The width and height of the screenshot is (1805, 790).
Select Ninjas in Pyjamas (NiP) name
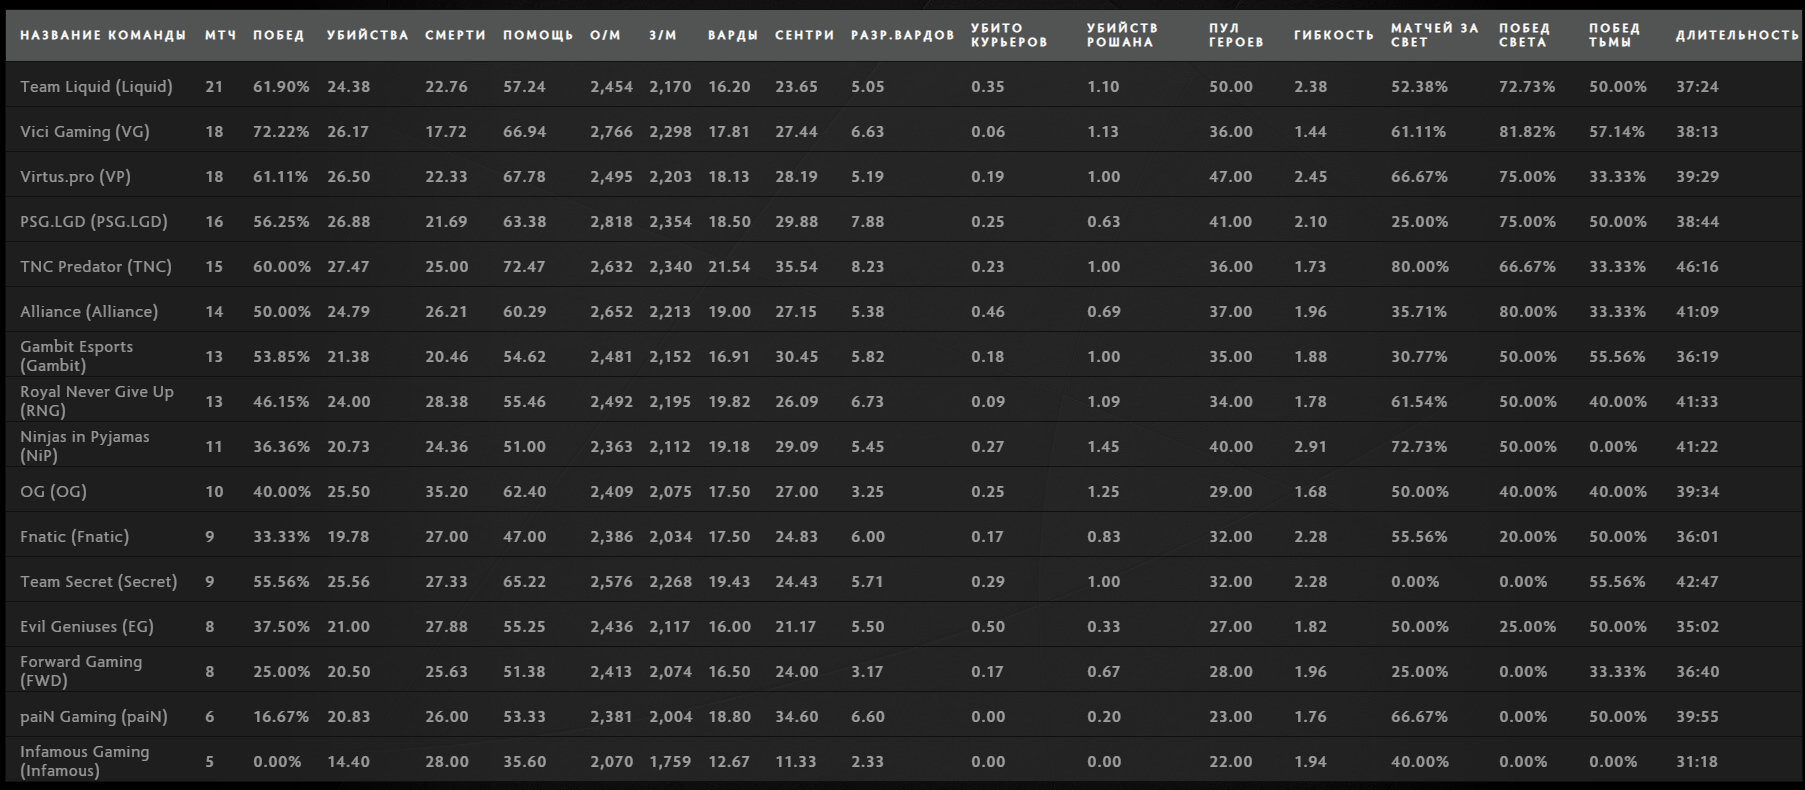point(85,446)
